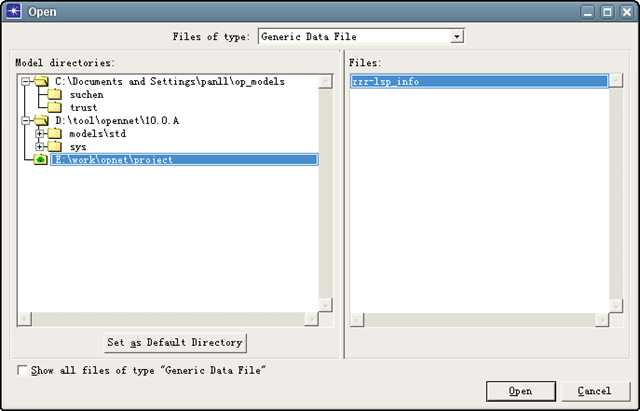
Task: Click the trust folder icon
Action: click(54, 108)
